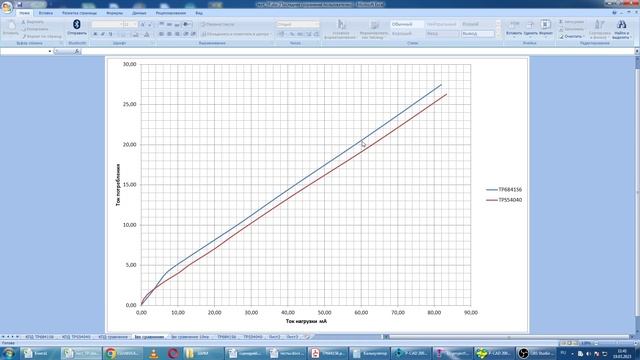
Task: Switch to the КПД TPS54040 sheet tab
Action: coord(76,337)
